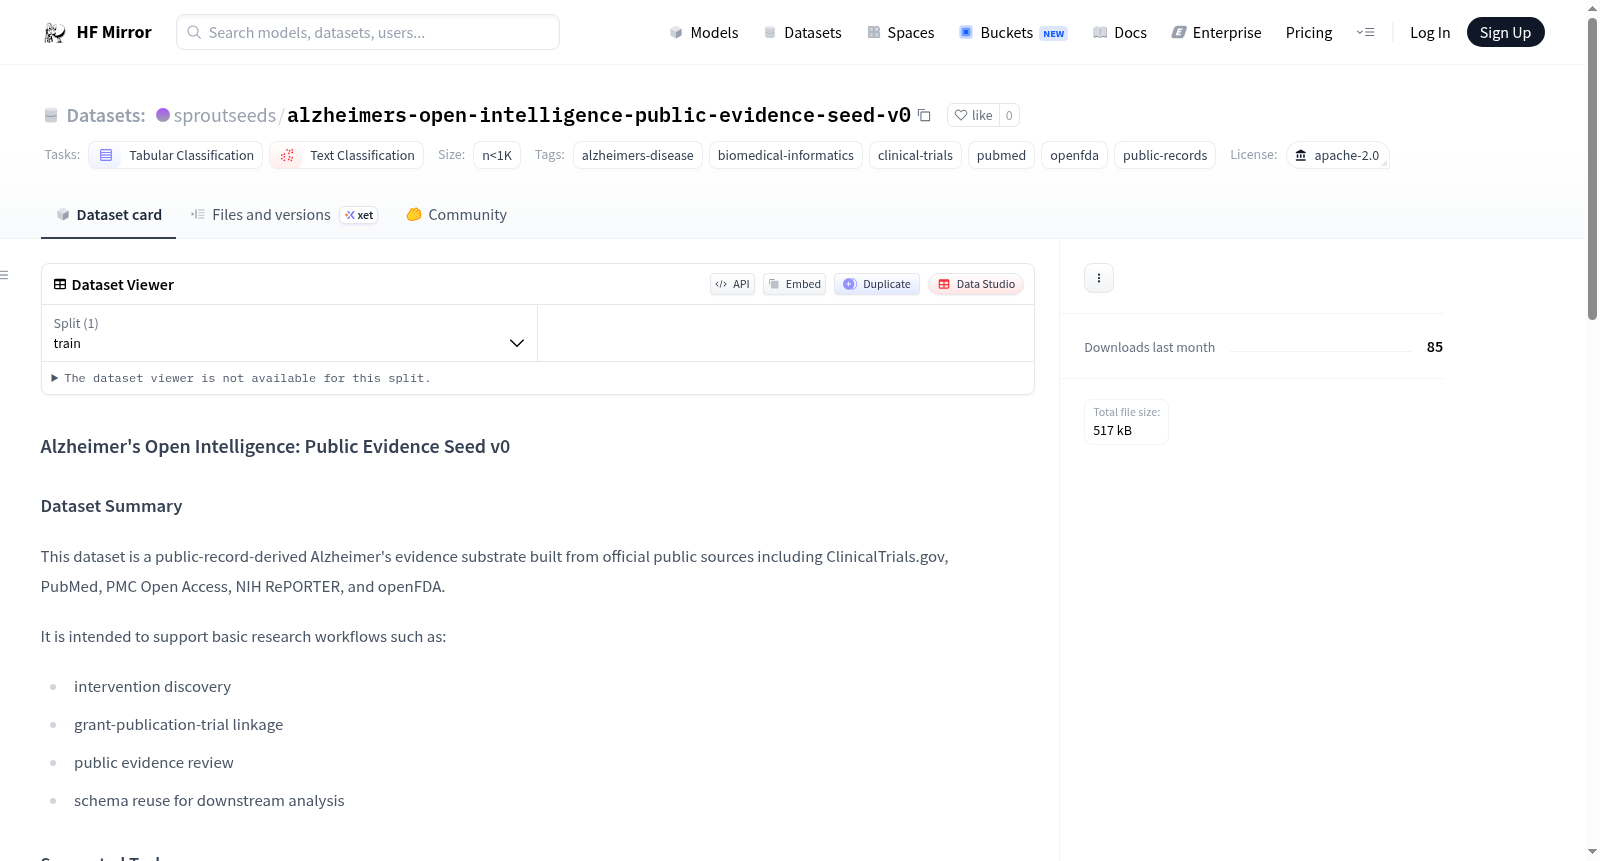
Task: Click the openfda tag
Action: (x=1074, y=155)
